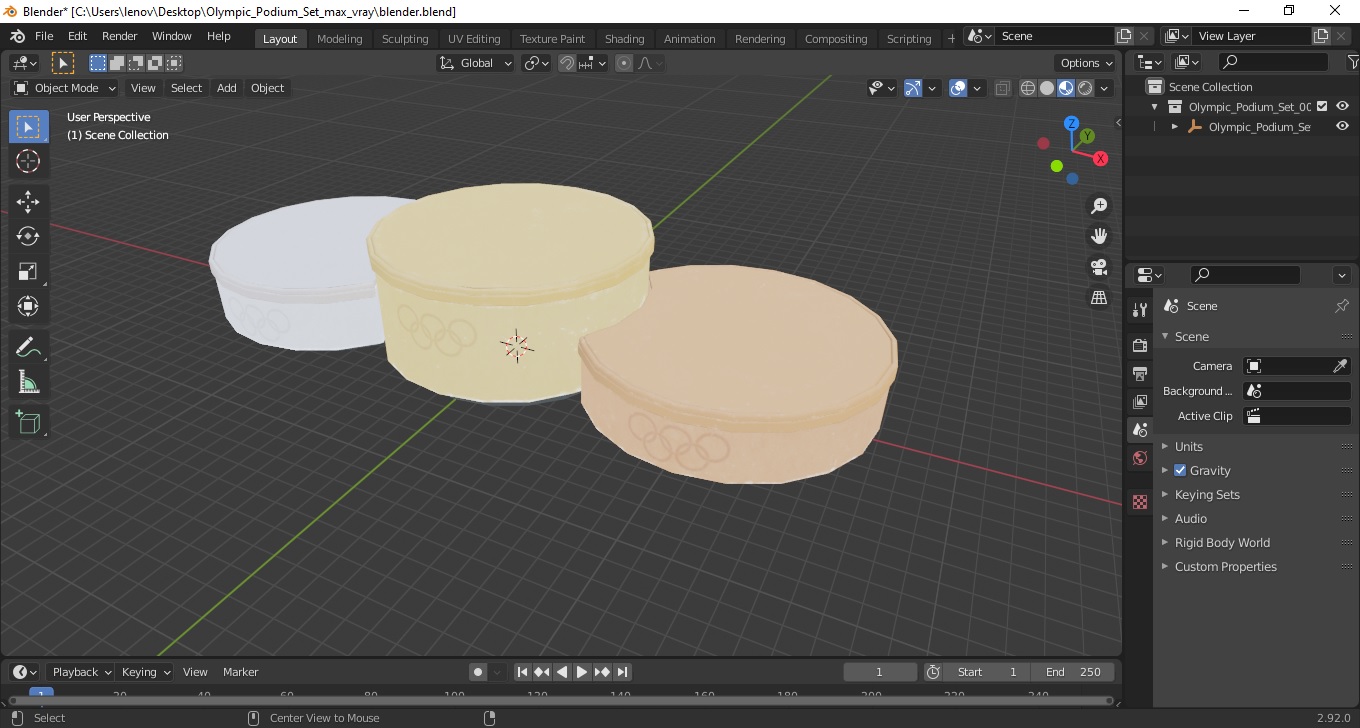Switch to the Shading workspace tab

624,39
